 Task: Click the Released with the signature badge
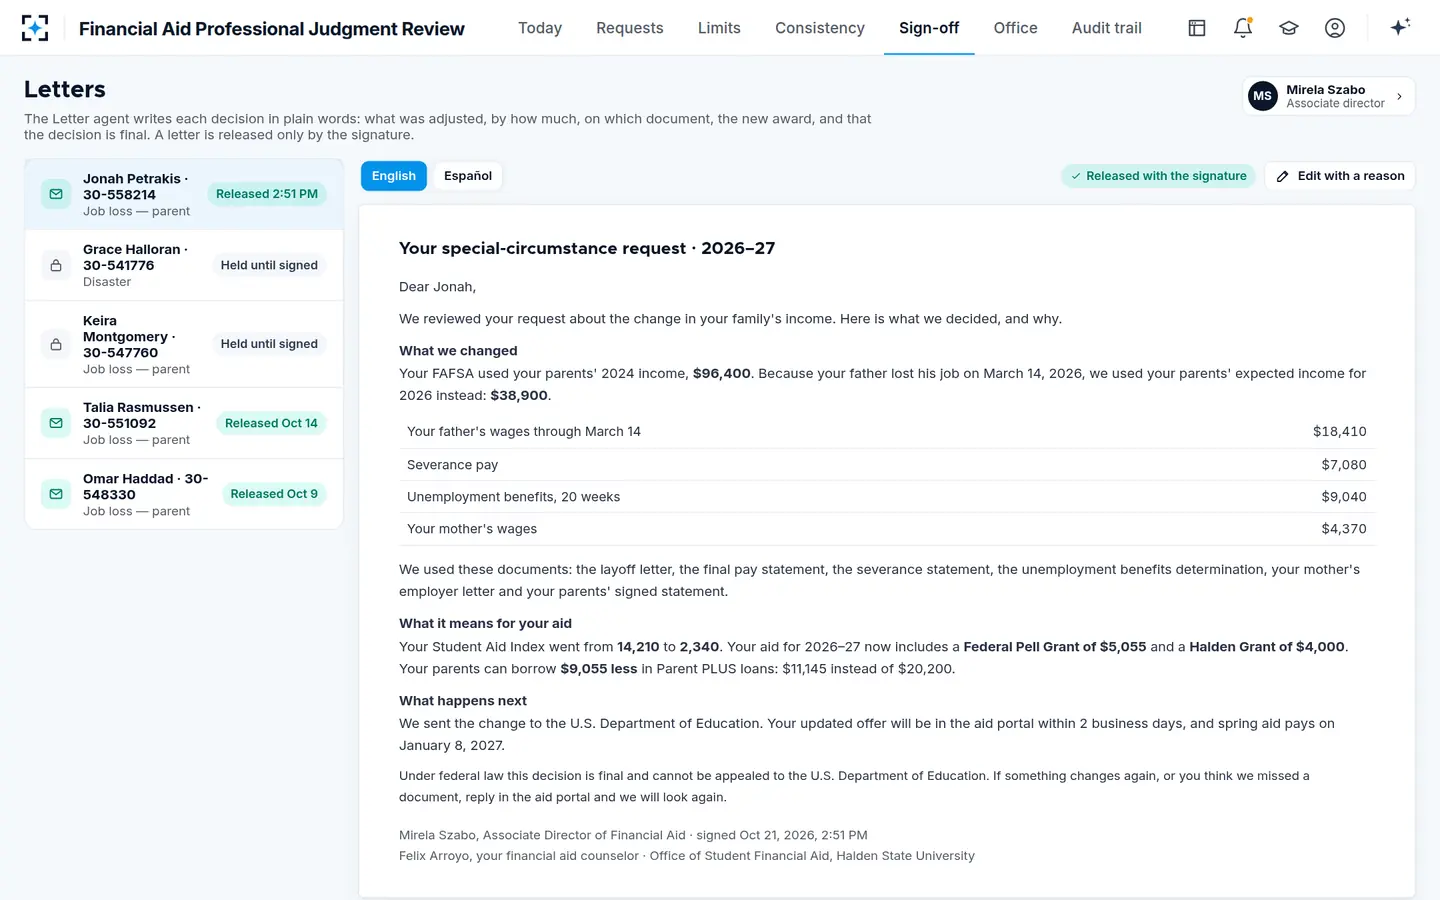[1158, 176]
